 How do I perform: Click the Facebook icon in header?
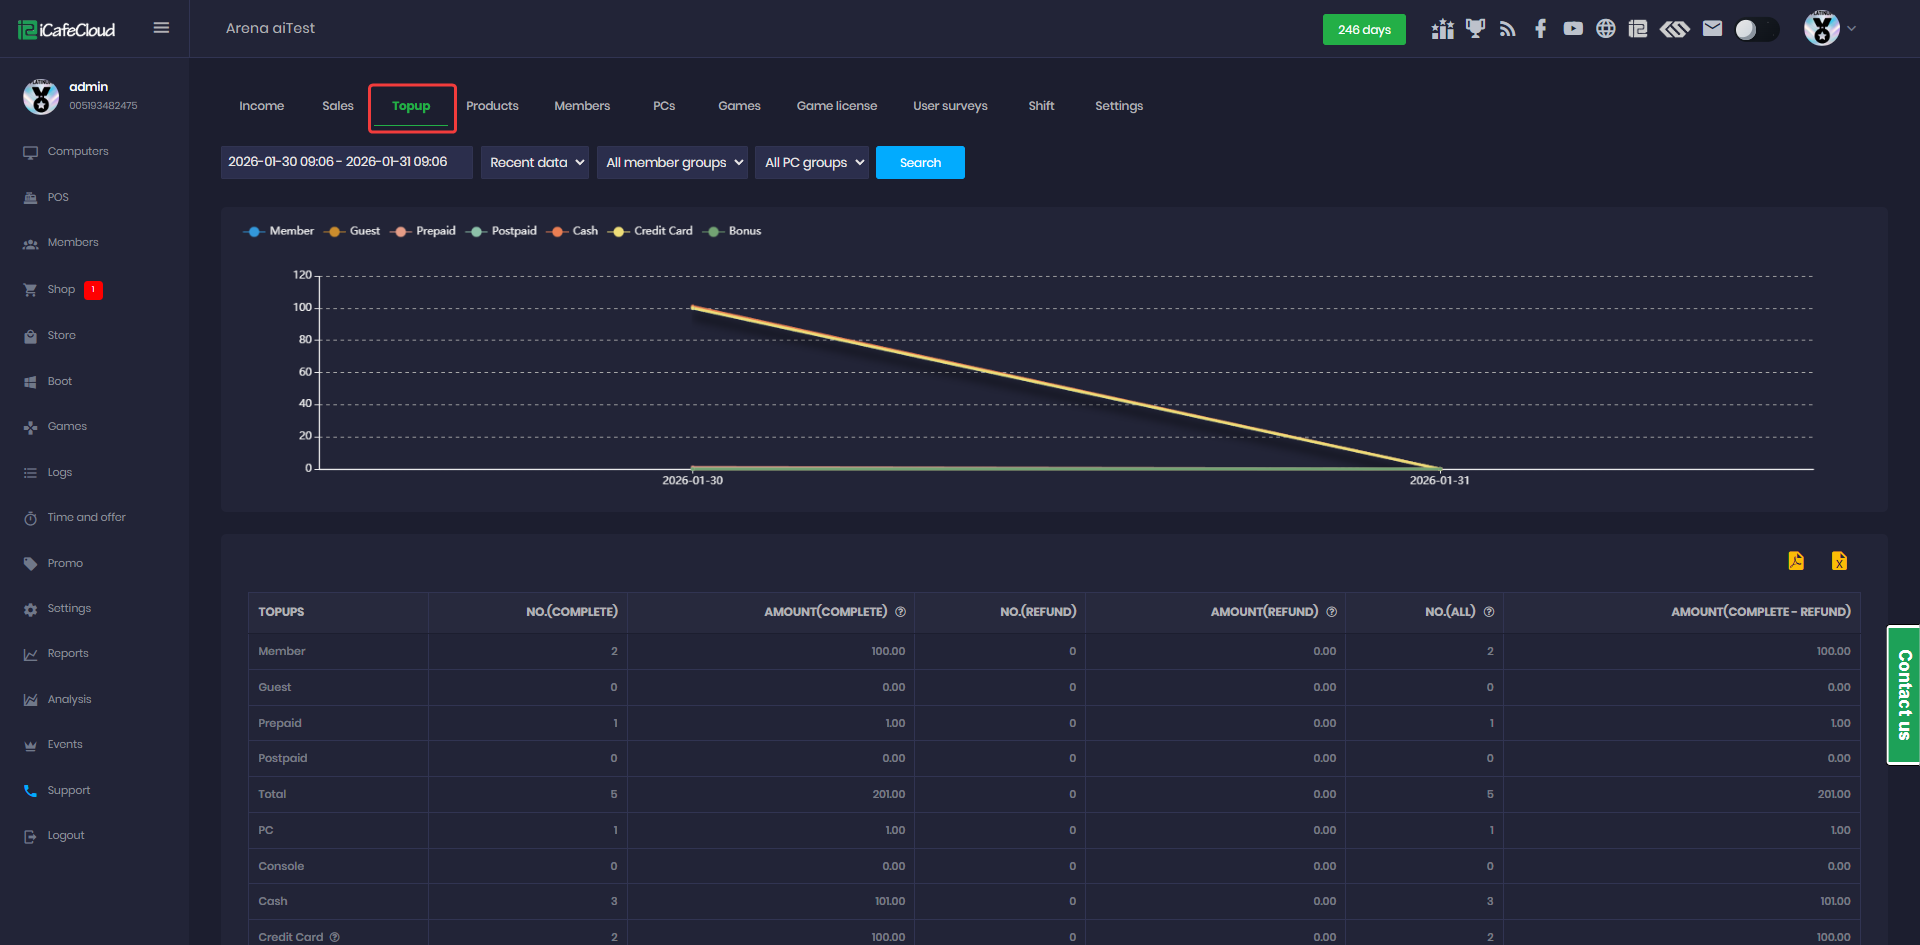pyautogui.click(x=1541, y=29)
